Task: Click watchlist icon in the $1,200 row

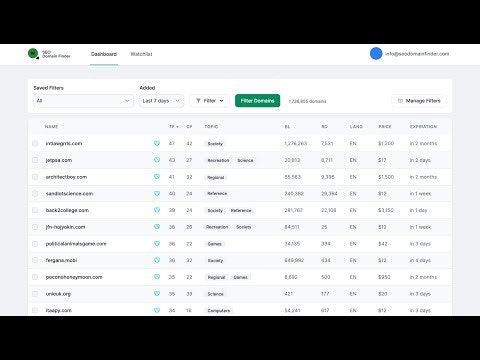Action: pos(157,143)
